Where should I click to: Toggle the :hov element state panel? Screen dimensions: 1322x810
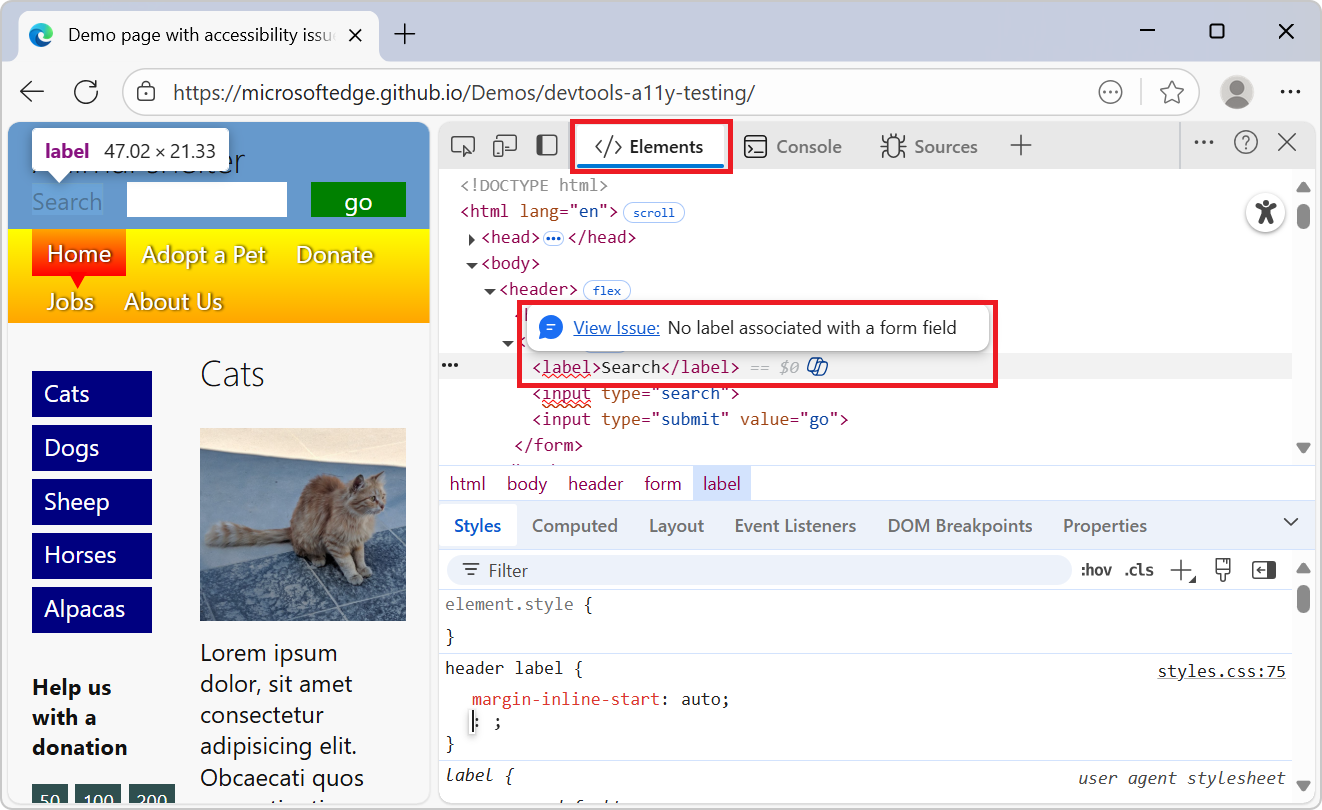point(1096,571)
